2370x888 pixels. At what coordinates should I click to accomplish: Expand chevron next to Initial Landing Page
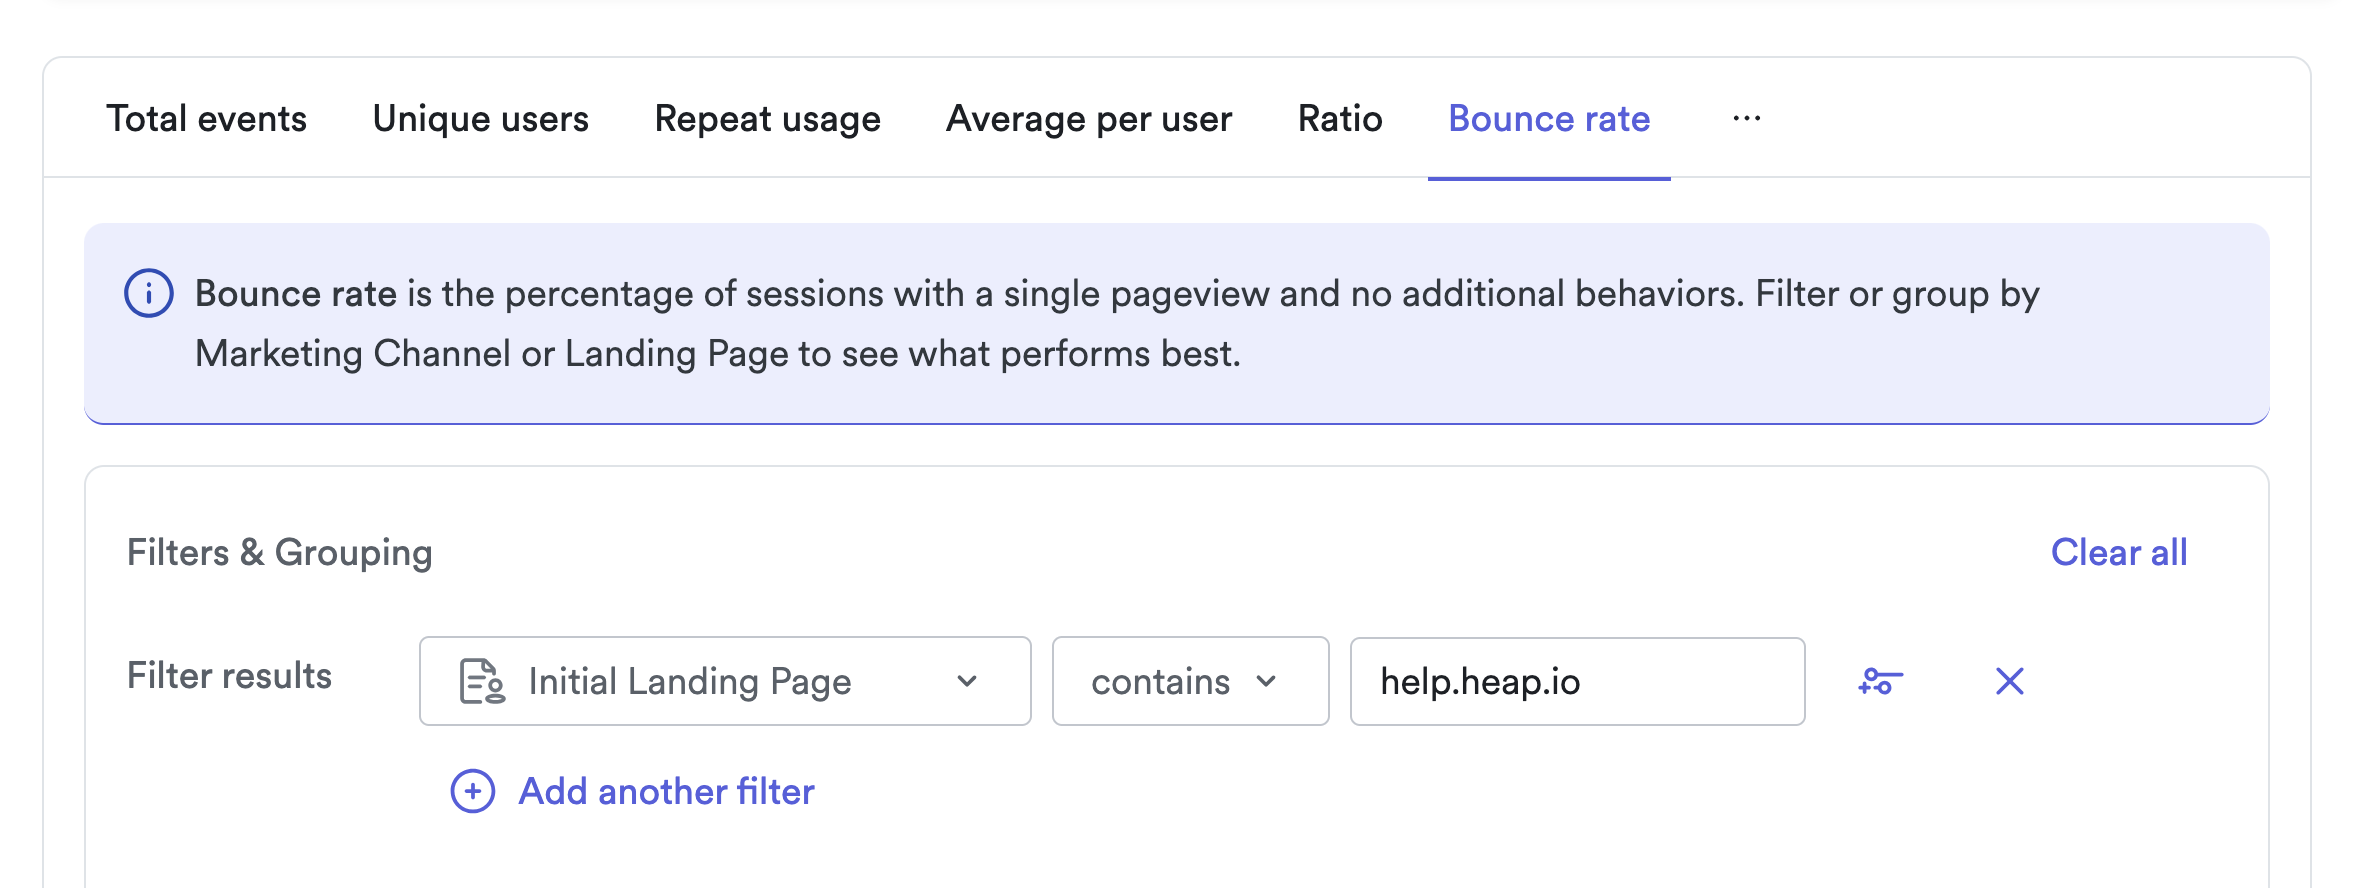(x=966, y=681)
